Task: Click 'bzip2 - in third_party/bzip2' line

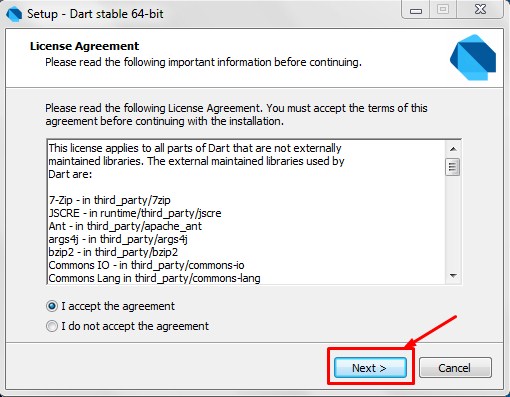Action: point(113,252)
